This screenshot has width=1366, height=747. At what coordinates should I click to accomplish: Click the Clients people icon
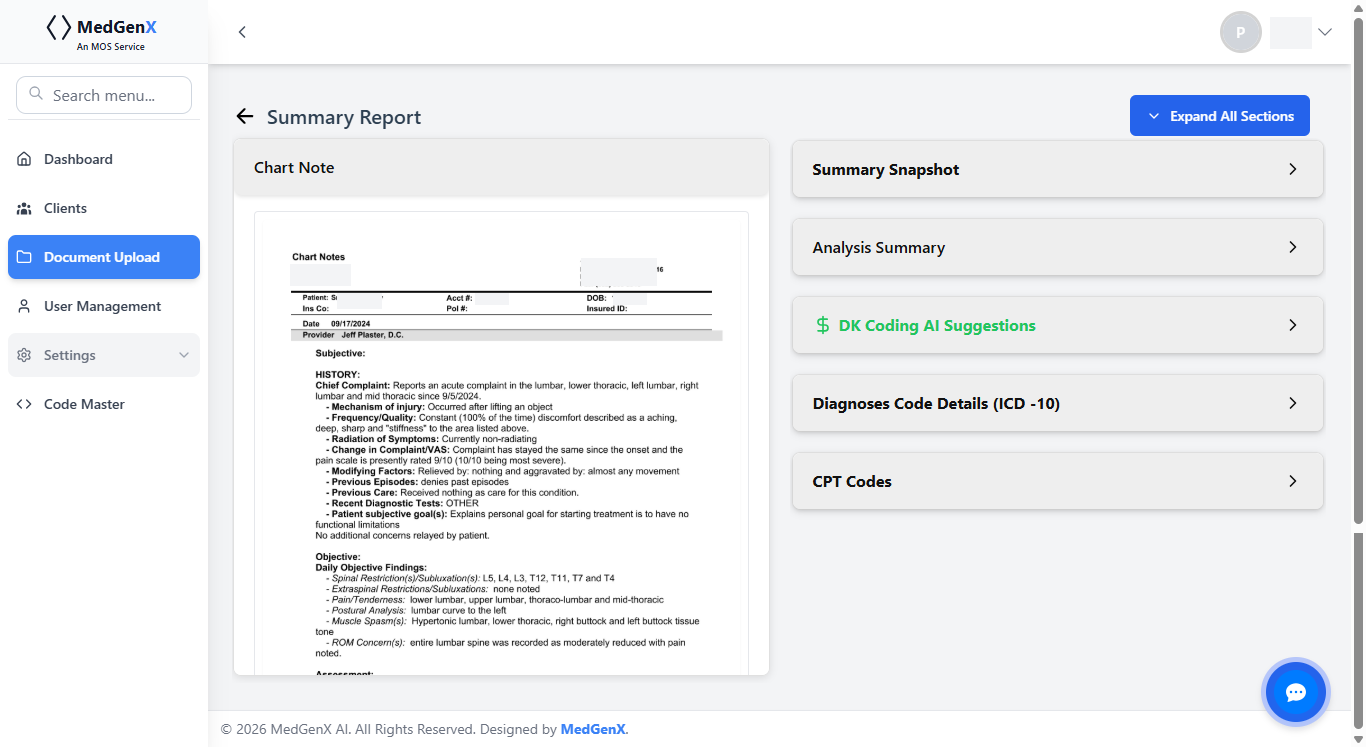[x=23, y=207]
